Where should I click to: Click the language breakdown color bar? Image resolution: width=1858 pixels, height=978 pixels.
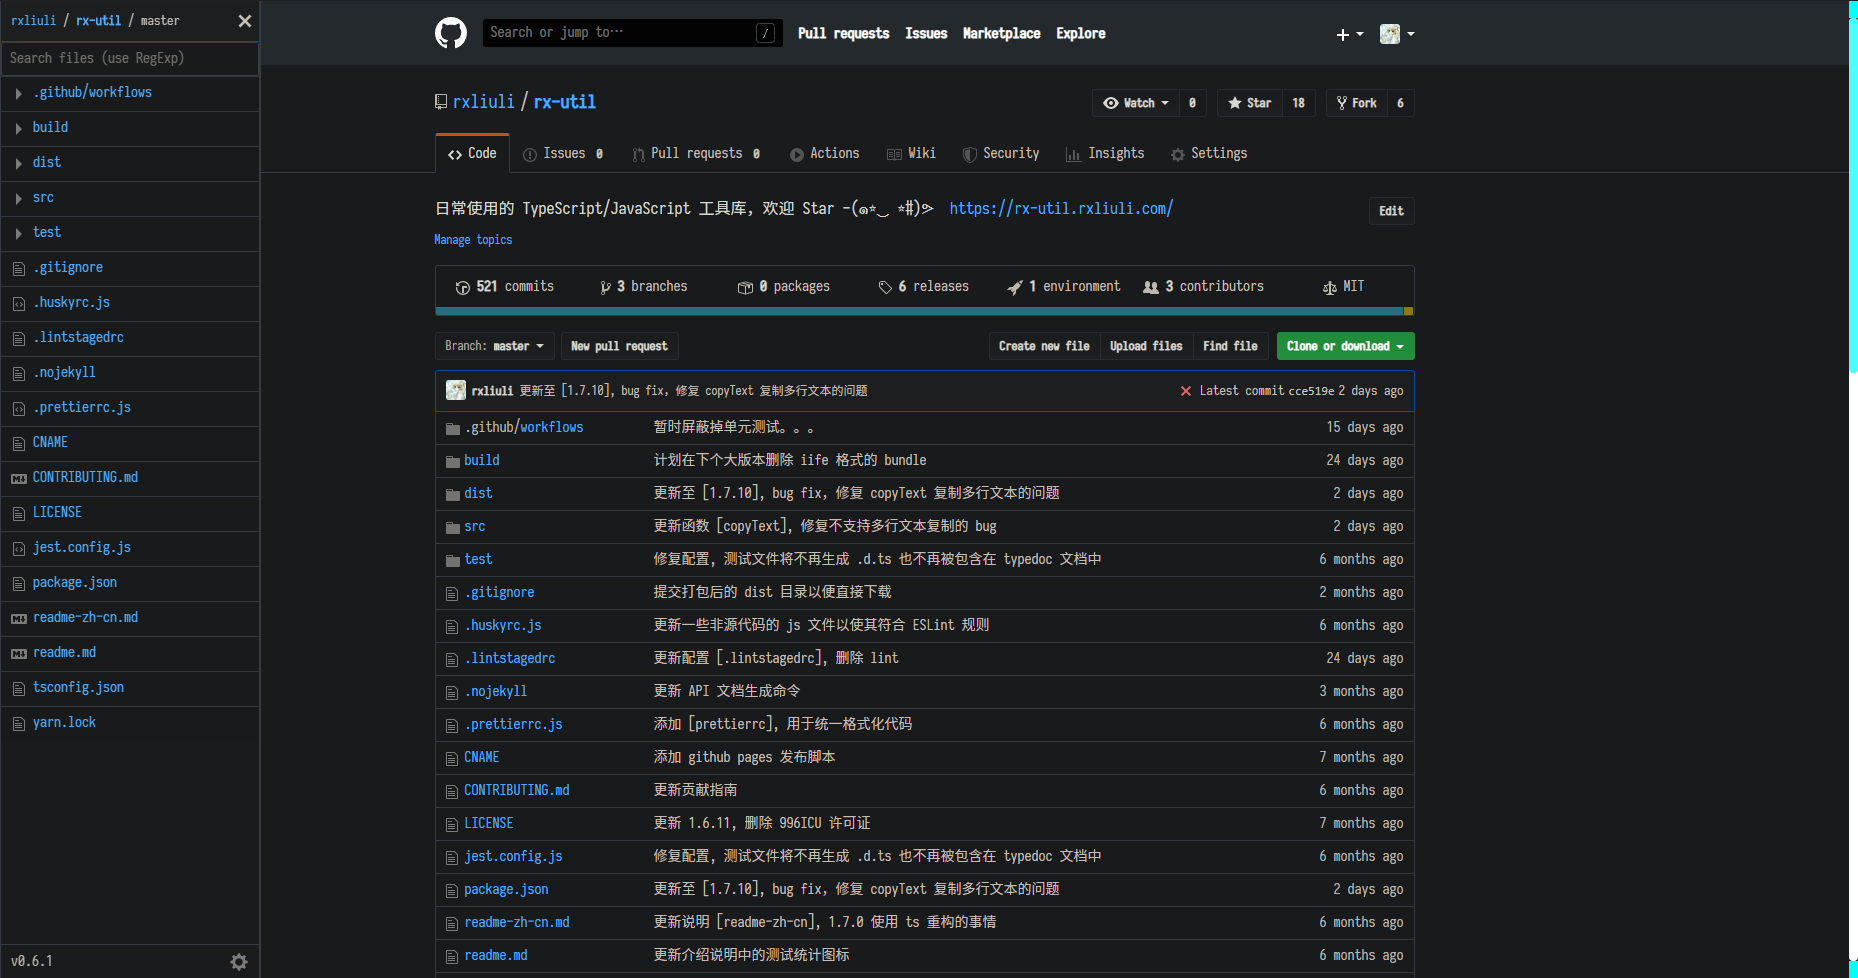924,312
